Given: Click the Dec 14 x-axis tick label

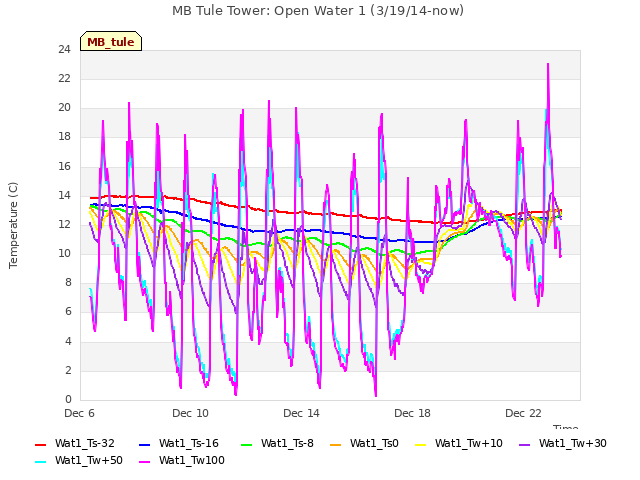Looking at the screenshot, I should click(301, 413).
